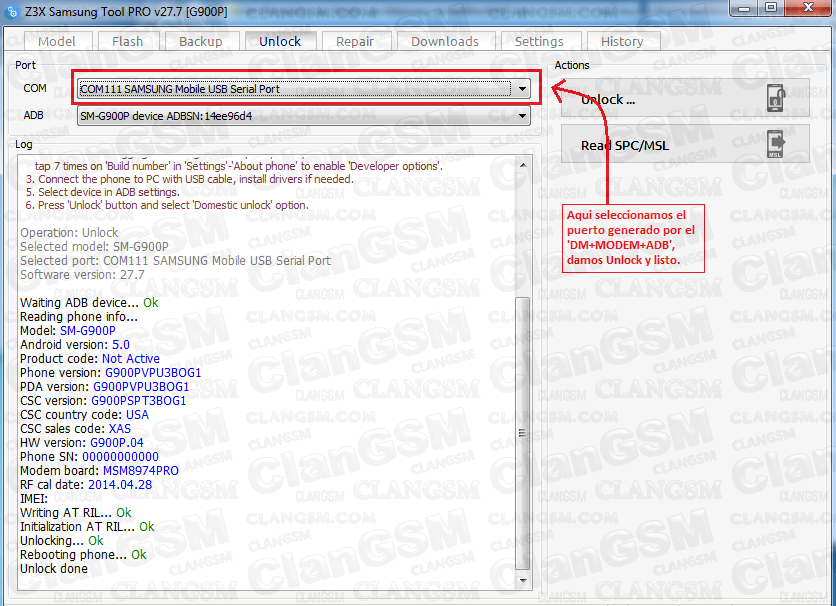Image resolution: width=836 pixels, height=606 pixels.
Task: Click Android version value 5.0
Action: (120, 344)
